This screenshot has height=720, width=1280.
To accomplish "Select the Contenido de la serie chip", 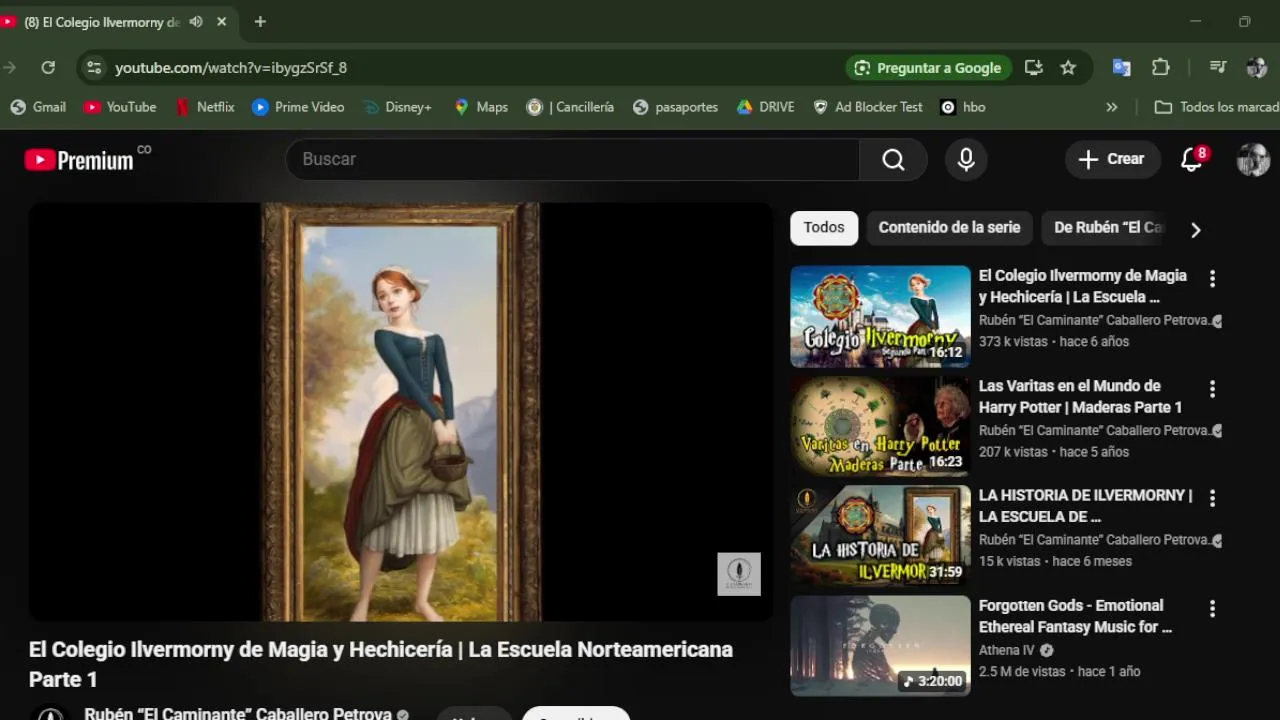I will coord(949,228).
